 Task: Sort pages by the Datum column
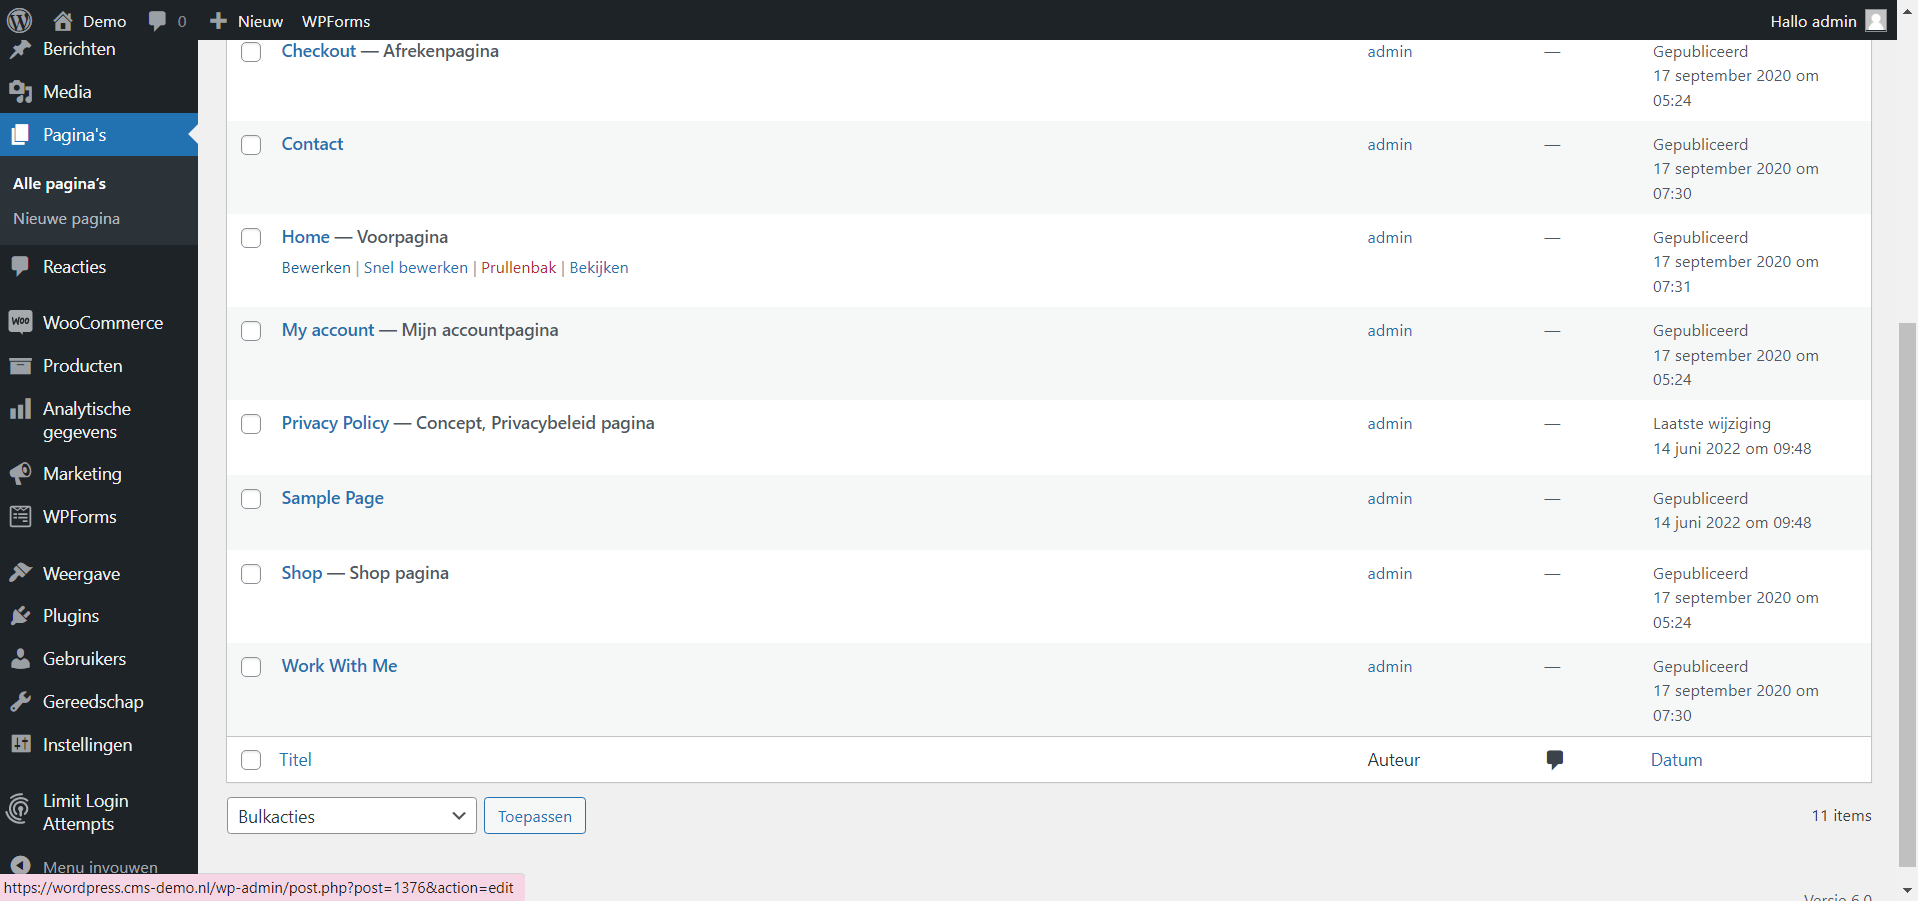coord(1676,760)
